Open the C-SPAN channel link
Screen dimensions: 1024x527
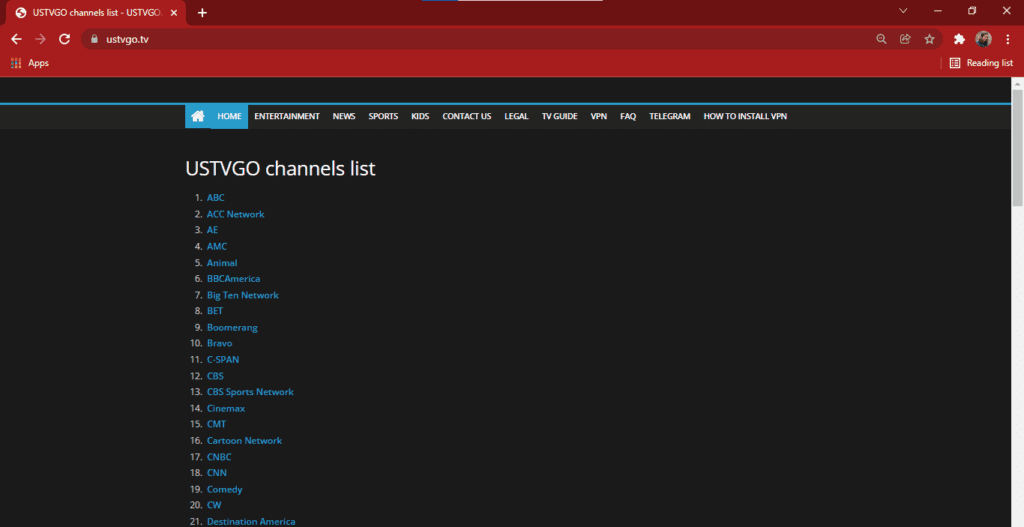(223, 359)
